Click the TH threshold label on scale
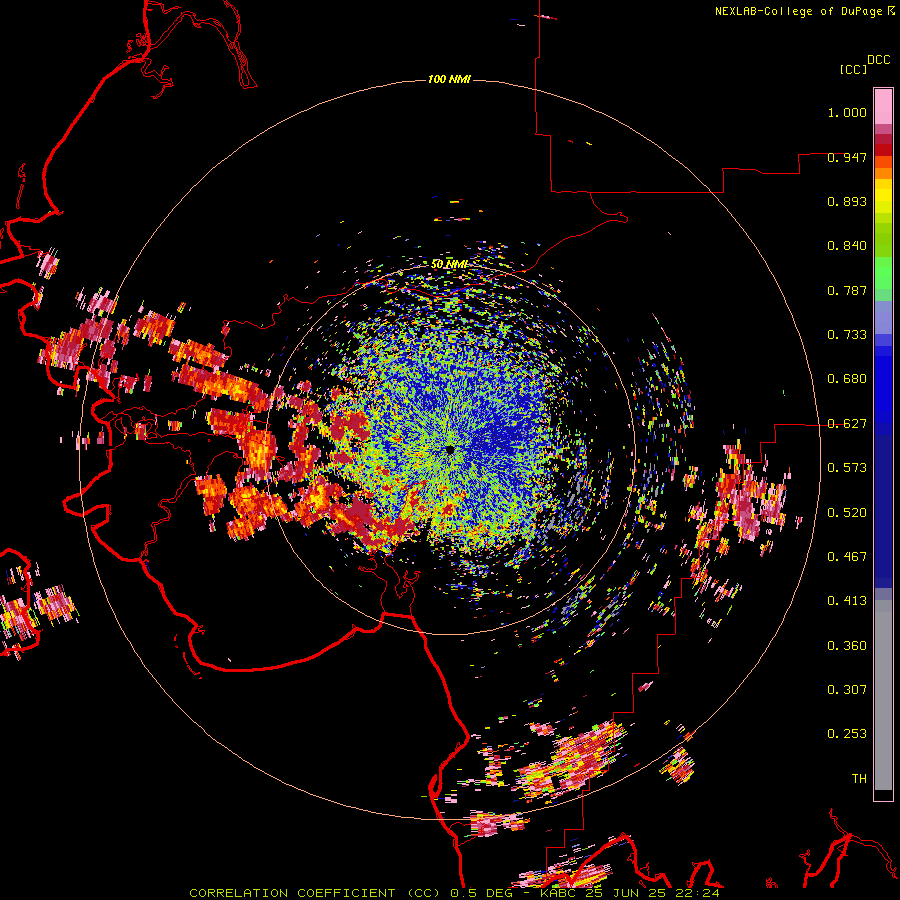Viewport: 900px width, 900px height. (859, 779)
